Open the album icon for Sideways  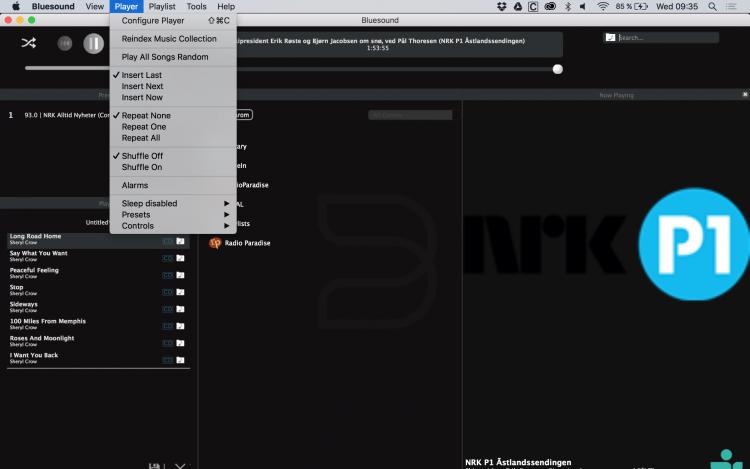[x=180, y=309]
